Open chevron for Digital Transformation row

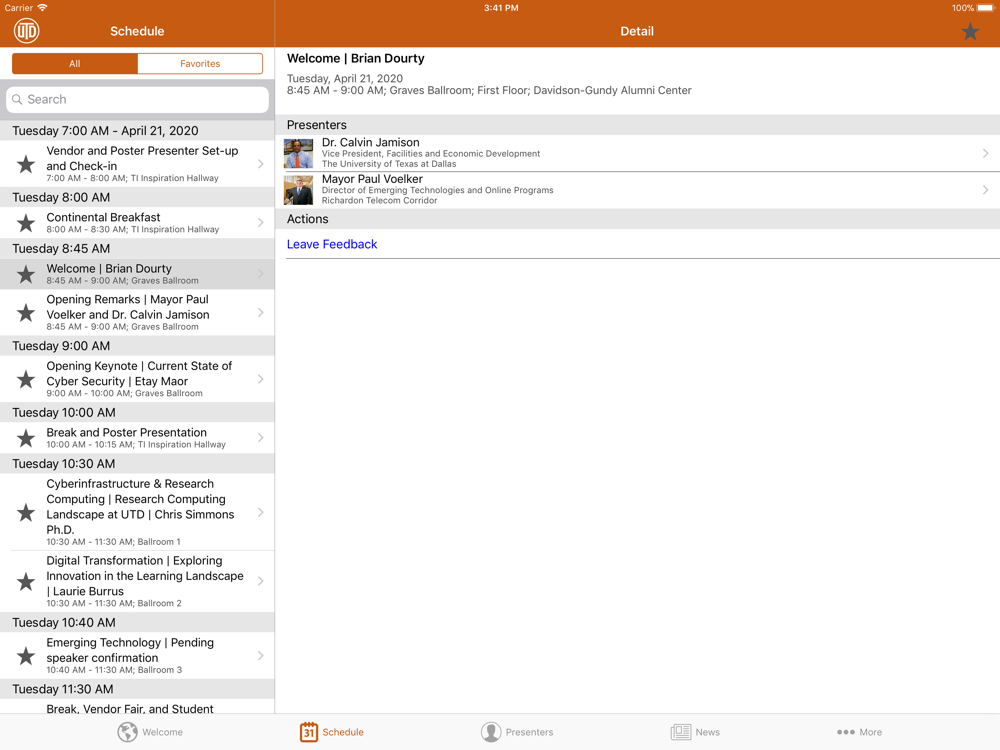click(x=260, y=581)
